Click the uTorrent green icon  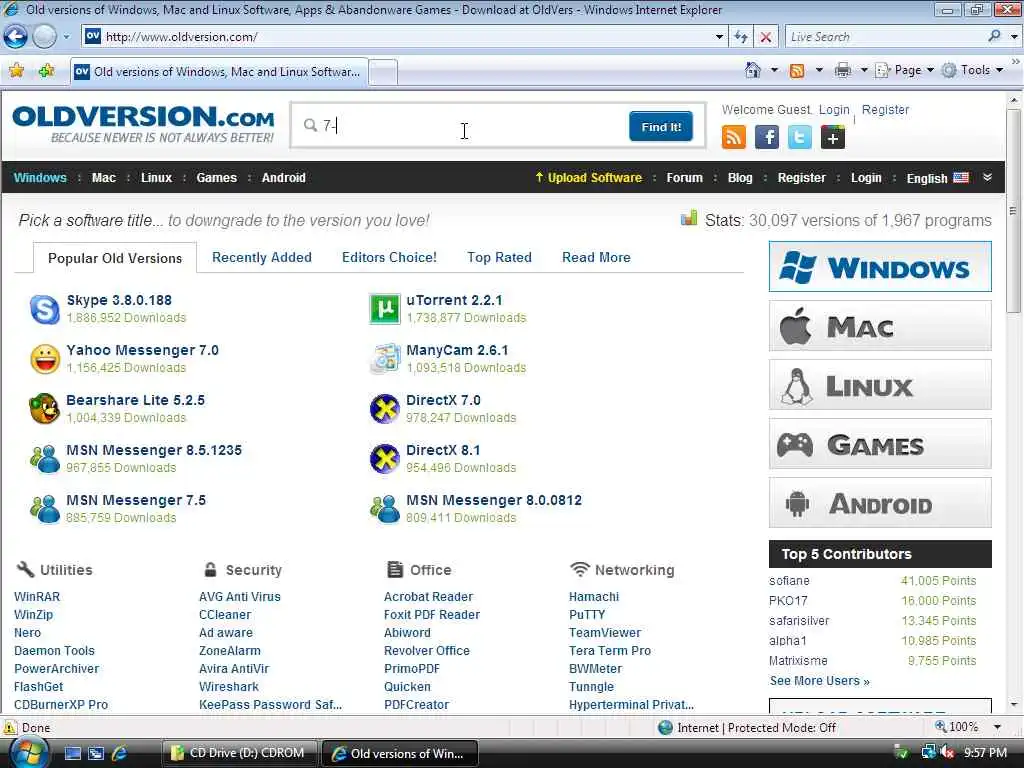385,309
